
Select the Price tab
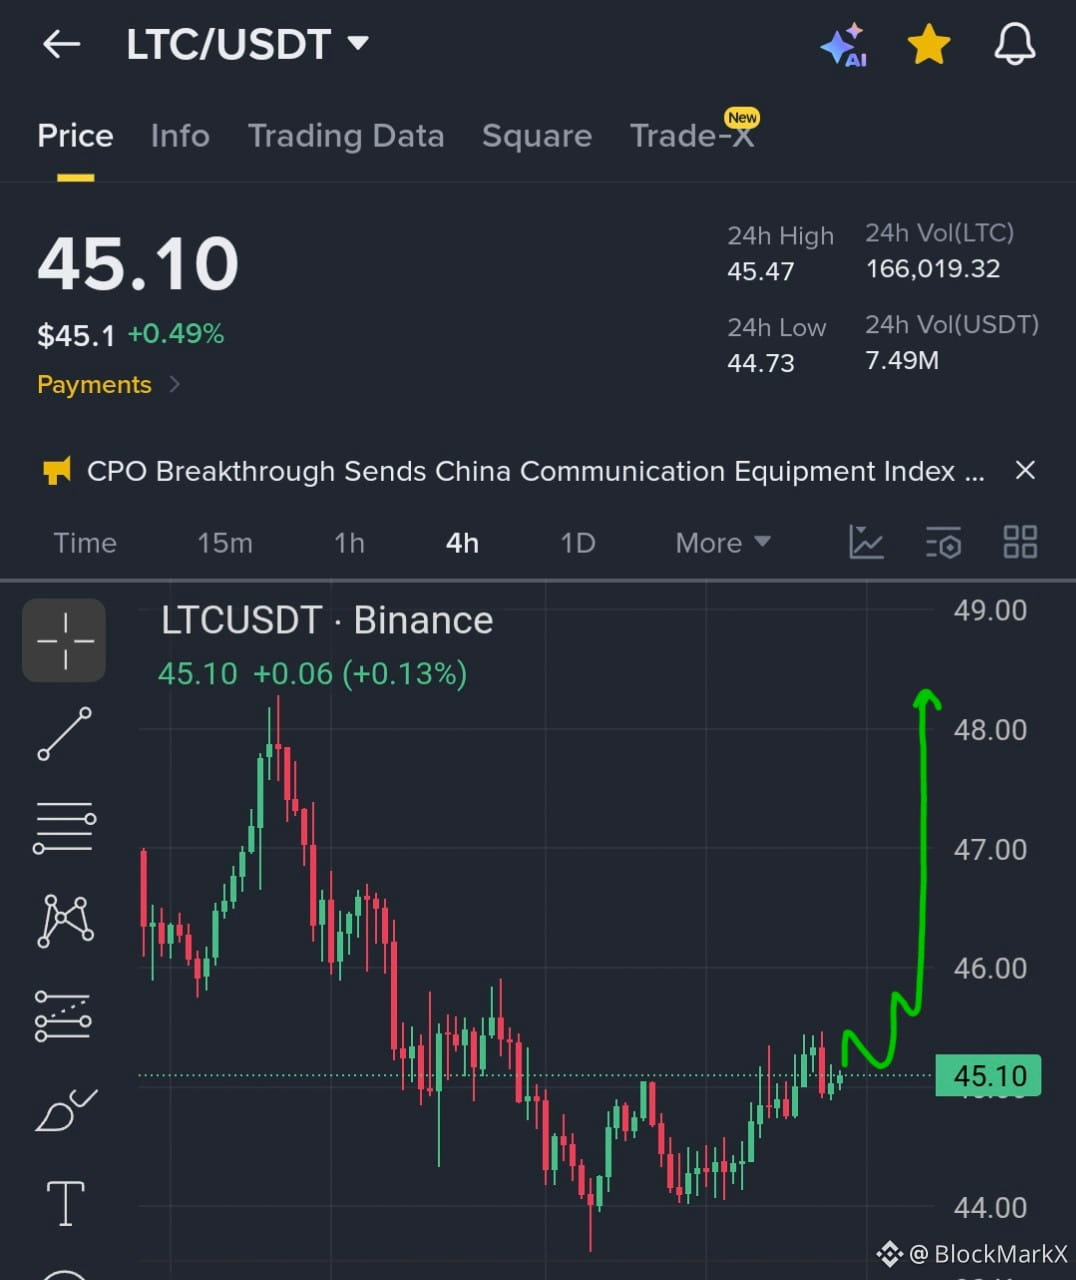[75, 136]
